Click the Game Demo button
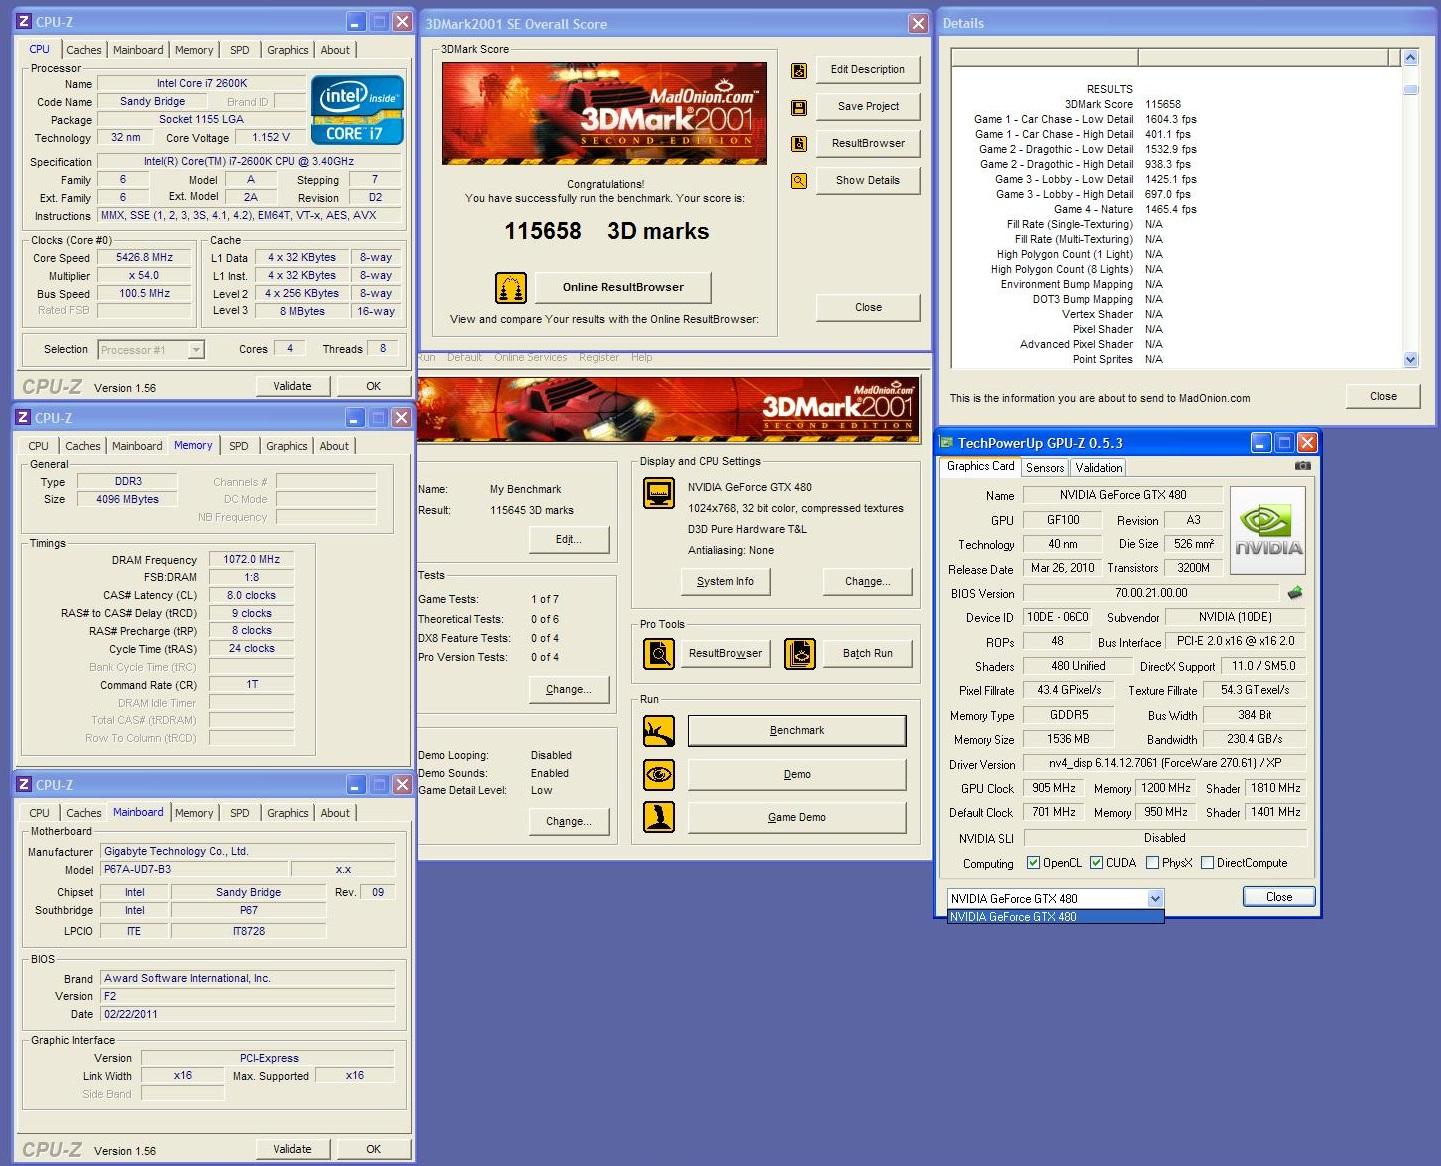Viewport: 1441px width, 1166px height. click(797, 817)
